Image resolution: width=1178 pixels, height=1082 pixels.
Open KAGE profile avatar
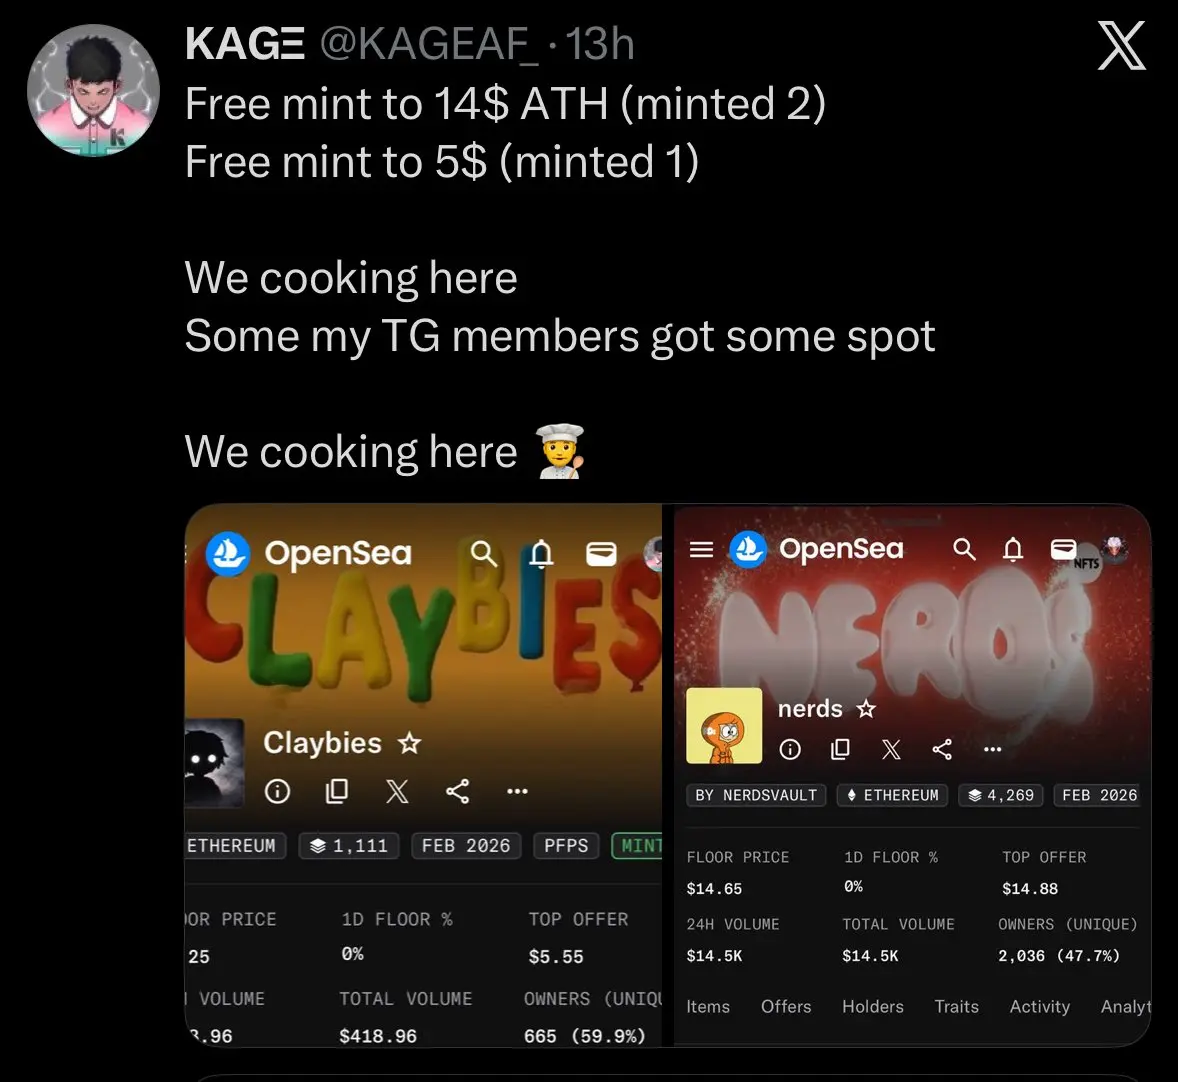(93, 90)
